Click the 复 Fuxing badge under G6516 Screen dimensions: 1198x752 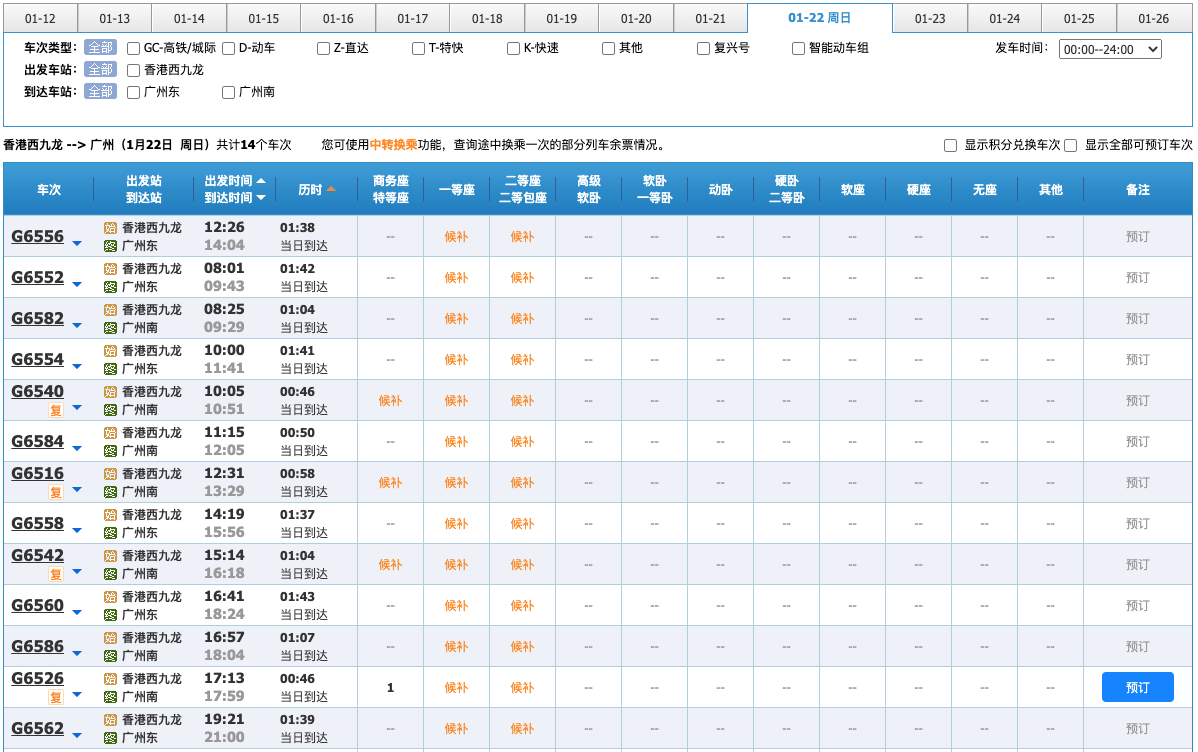[x=56, y=492]
